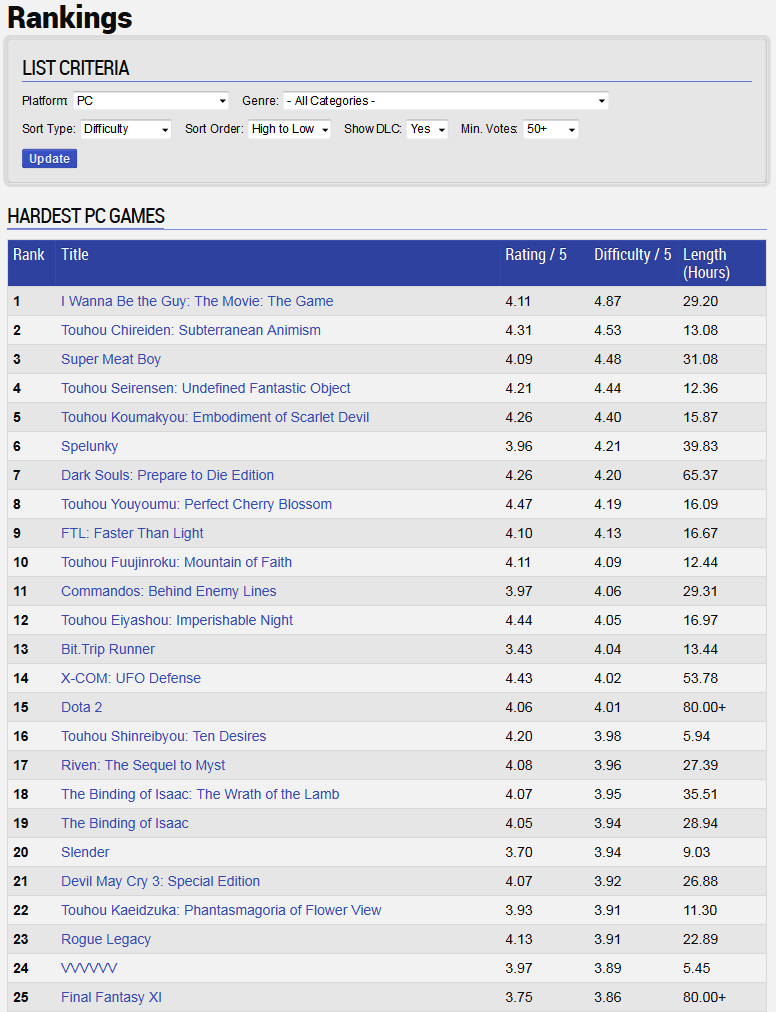This screenshot has width=776, height=1012.
Task: Open the VVVVVV game link
Action: coord(89,968)
